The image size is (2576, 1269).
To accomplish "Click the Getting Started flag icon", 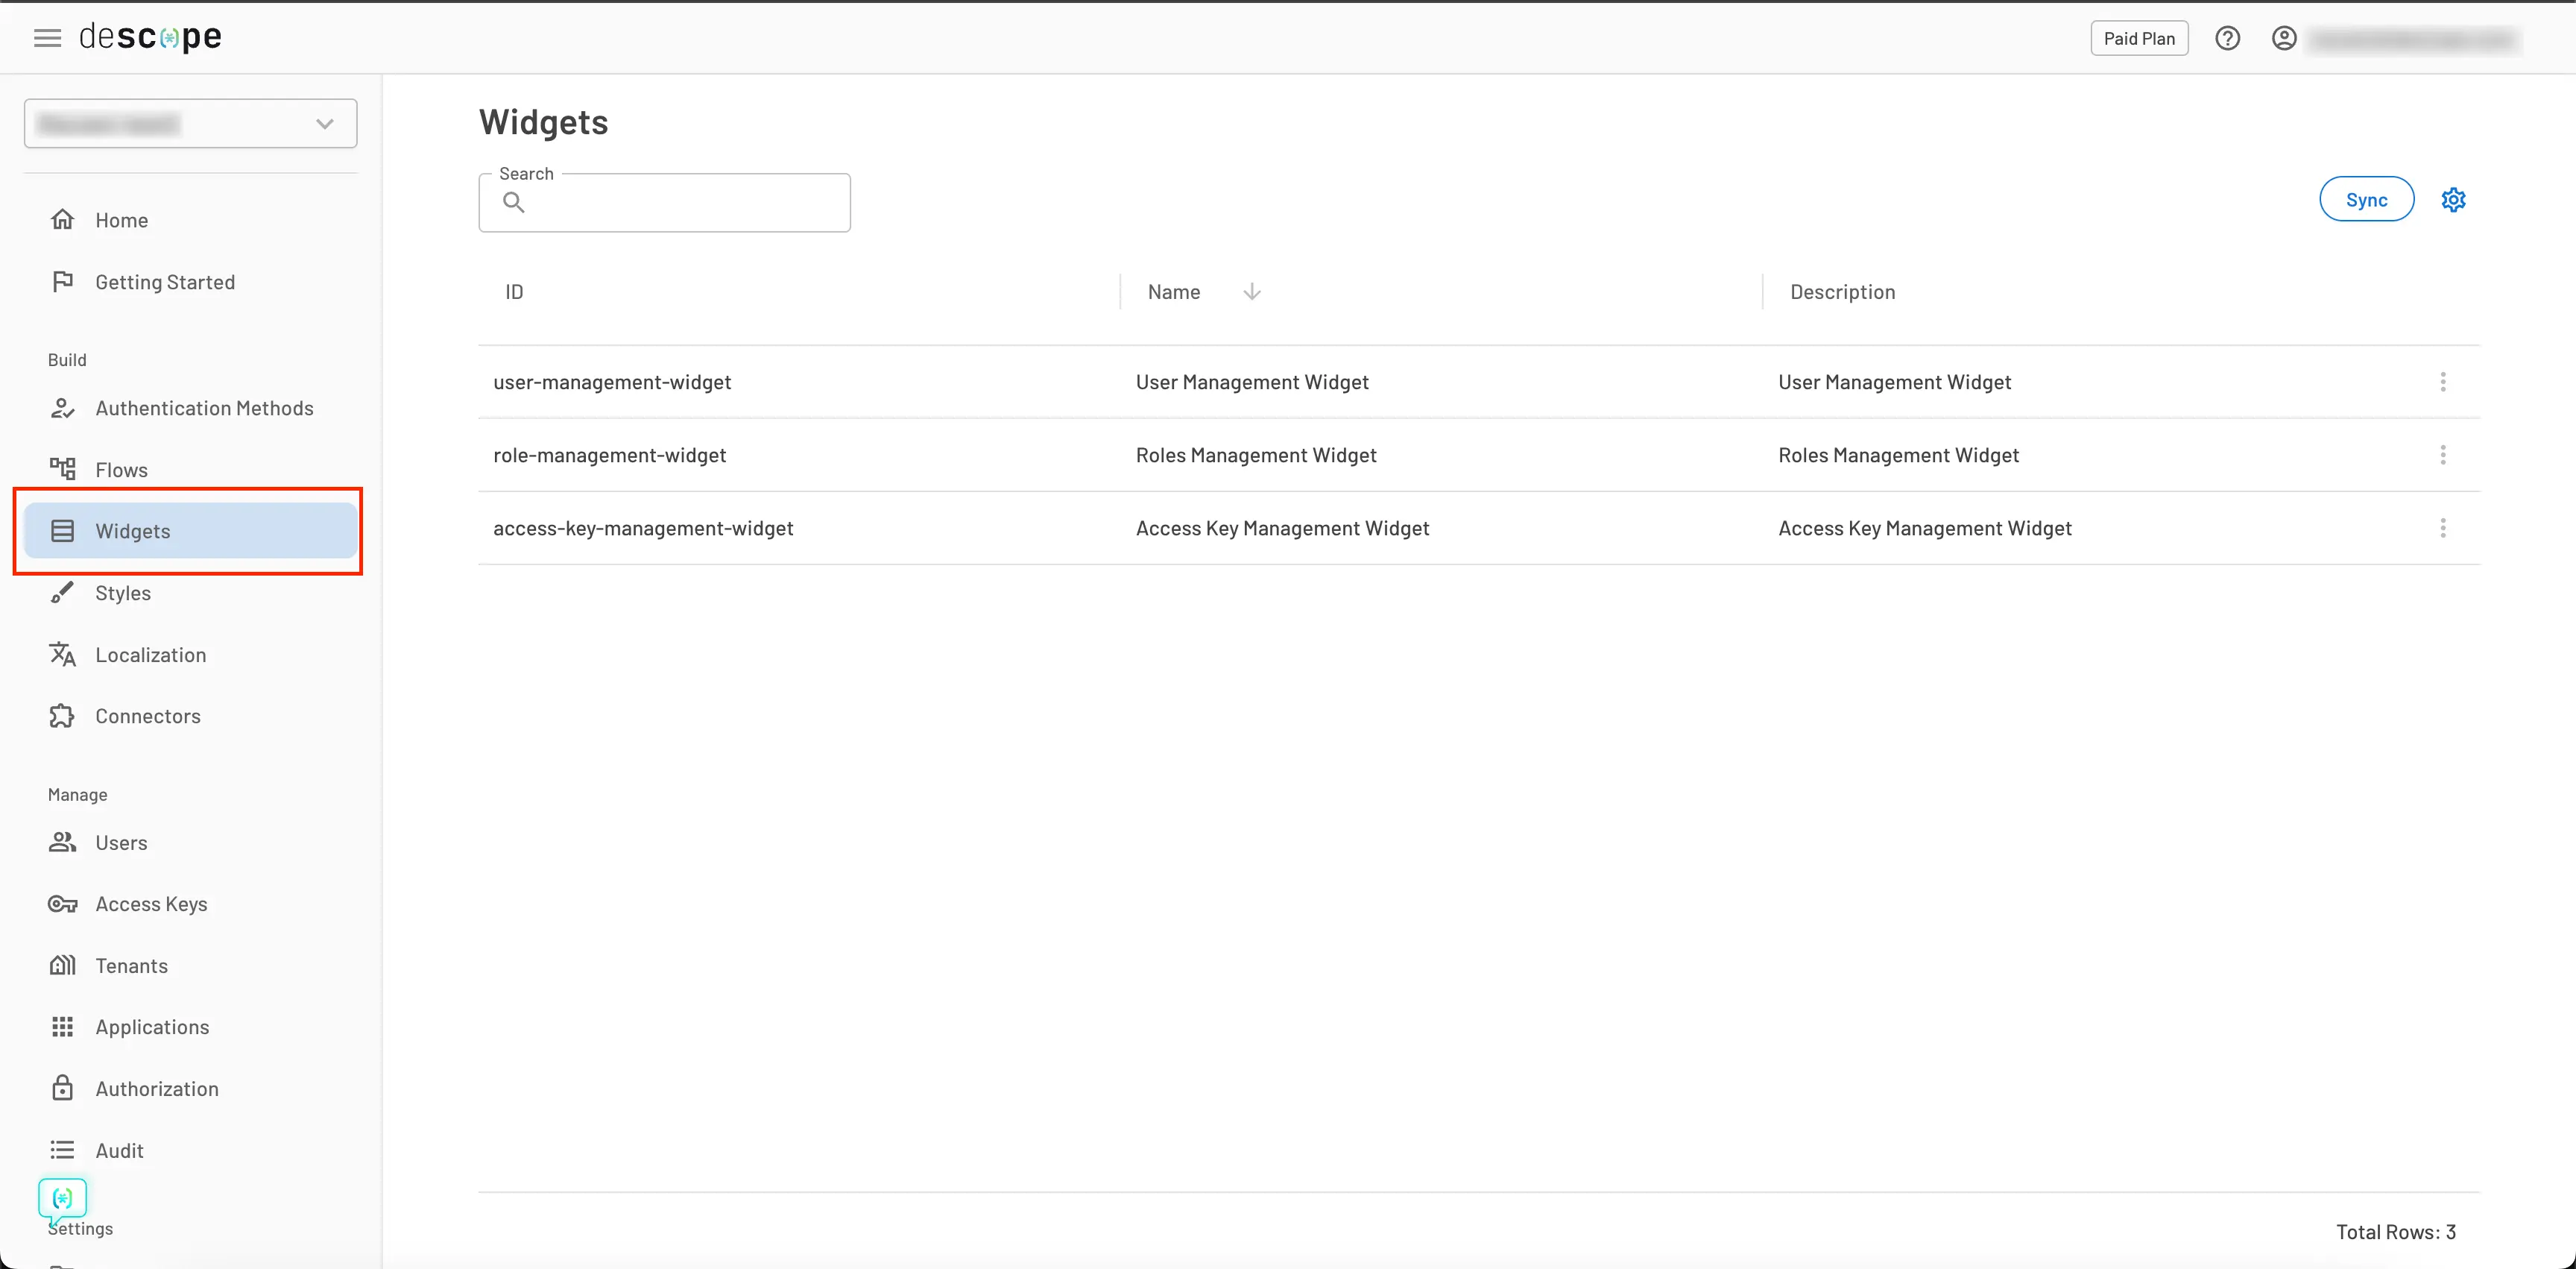I will pos(62,281).
